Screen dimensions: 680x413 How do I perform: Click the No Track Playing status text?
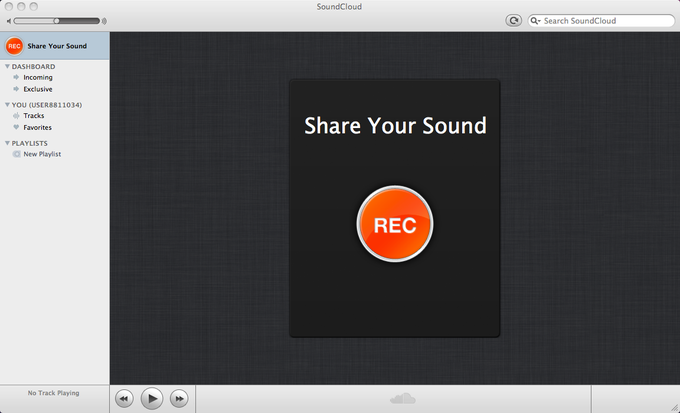pos(53,393)
